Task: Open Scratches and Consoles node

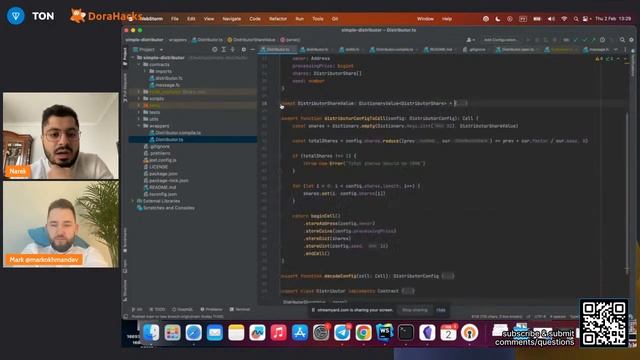Action: pos(166,208)
